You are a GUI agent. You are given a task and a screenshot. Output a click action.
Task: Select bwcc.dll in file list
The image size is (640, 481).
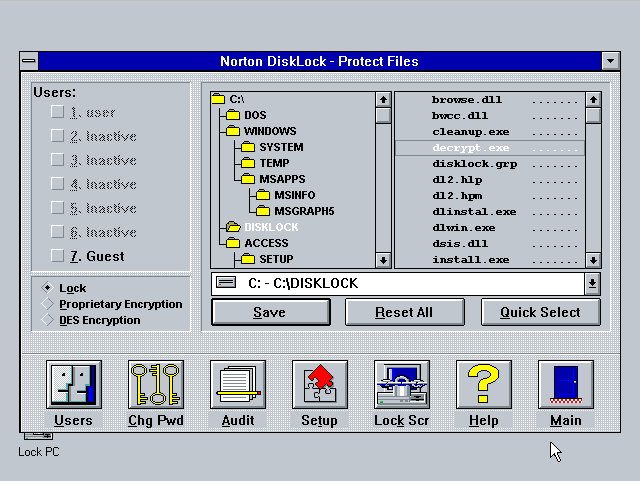(490, 116)
